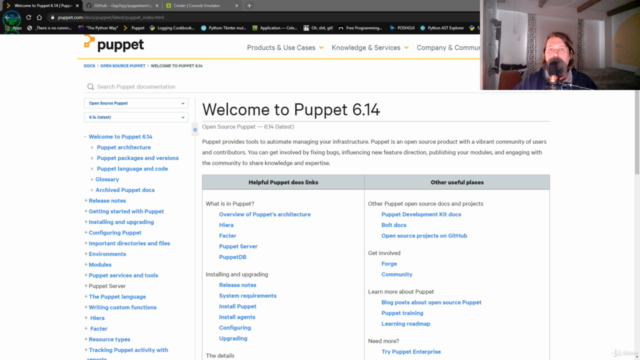Collapse sidebar with double chevron icon
The image size is (640, 360).
pyautogui.click(x=195, y=129)
